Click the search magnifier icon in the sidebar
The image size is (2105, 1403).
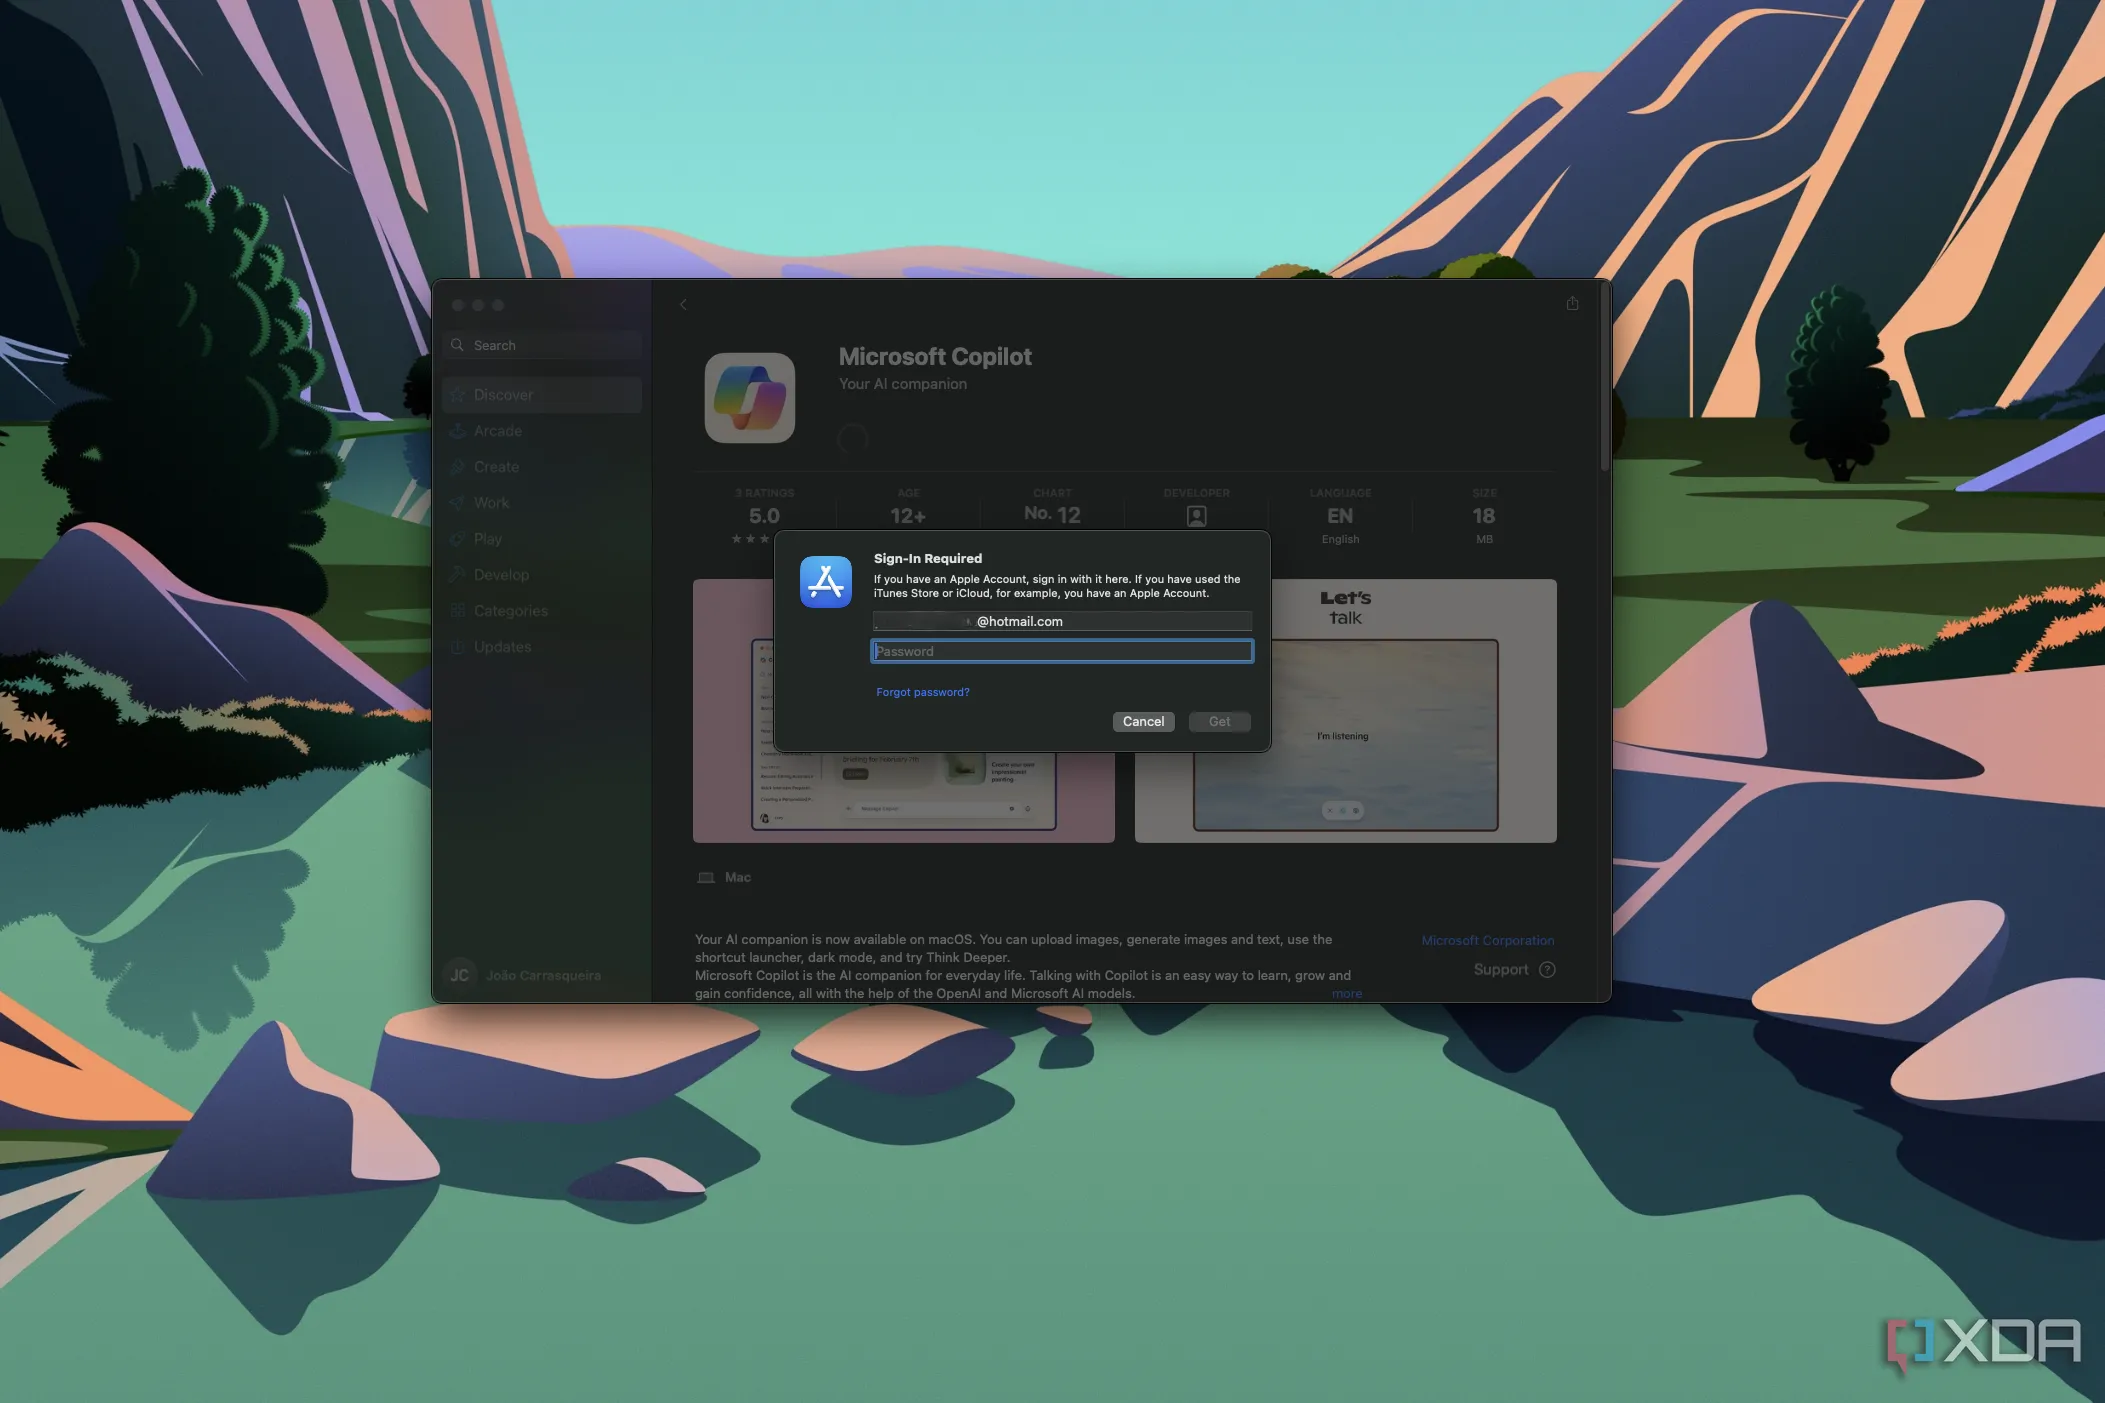point(458,345)
